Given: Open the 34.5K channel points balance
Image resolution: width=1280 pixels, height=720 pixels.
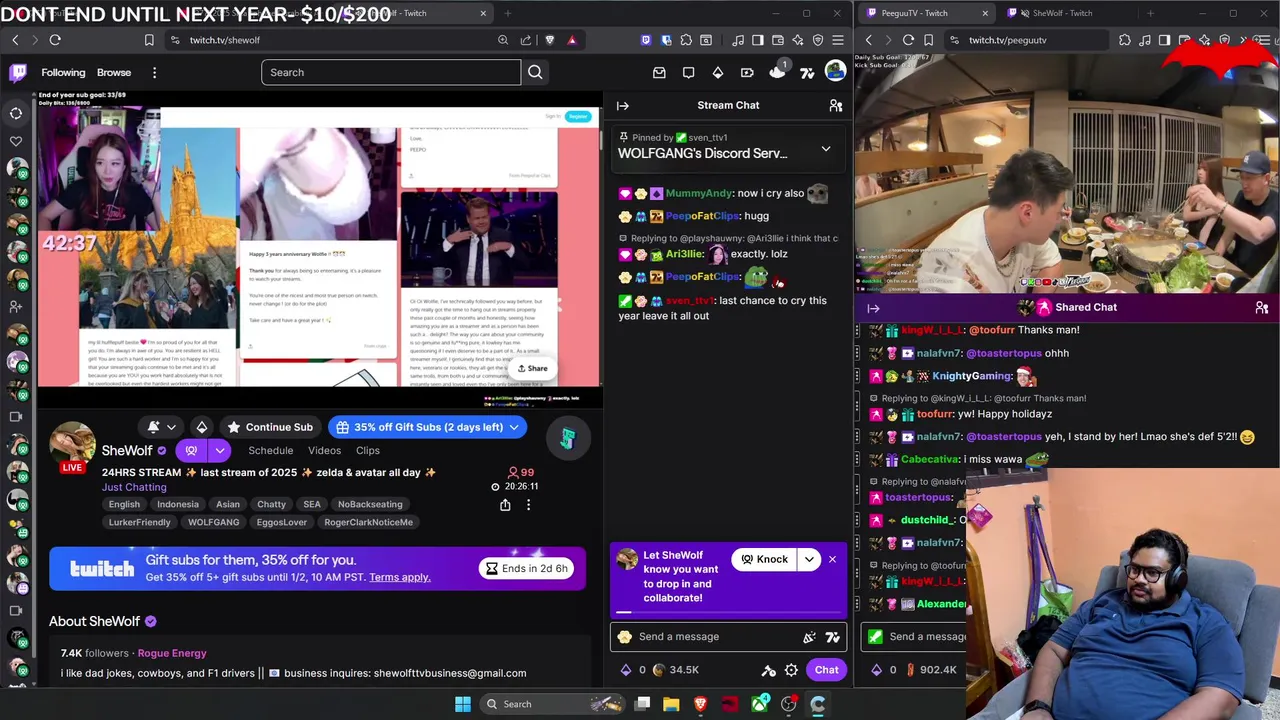Looking at the screenshot, I should tap(676, 670).
